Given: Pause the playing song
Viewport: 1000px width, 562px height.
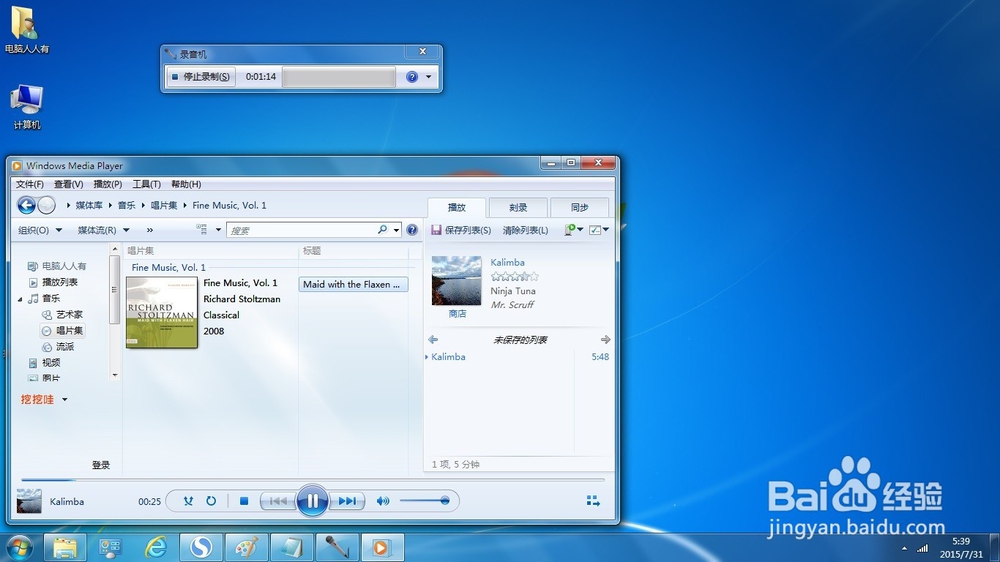Looking at the screenshot, I should [312, 501].
